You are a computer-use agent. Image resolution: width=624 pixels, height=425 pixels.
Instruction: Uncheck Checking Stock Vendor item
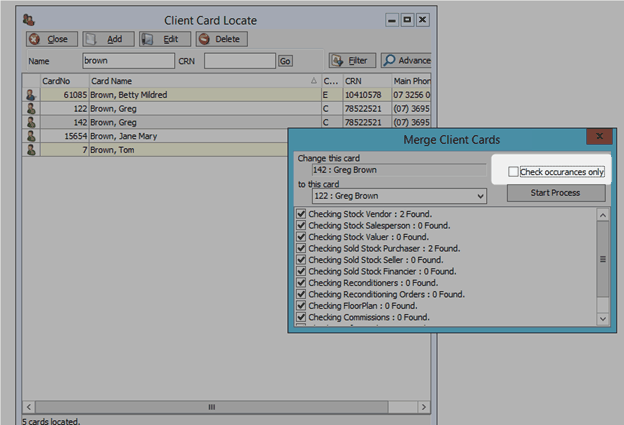click(x=301, y=214)
